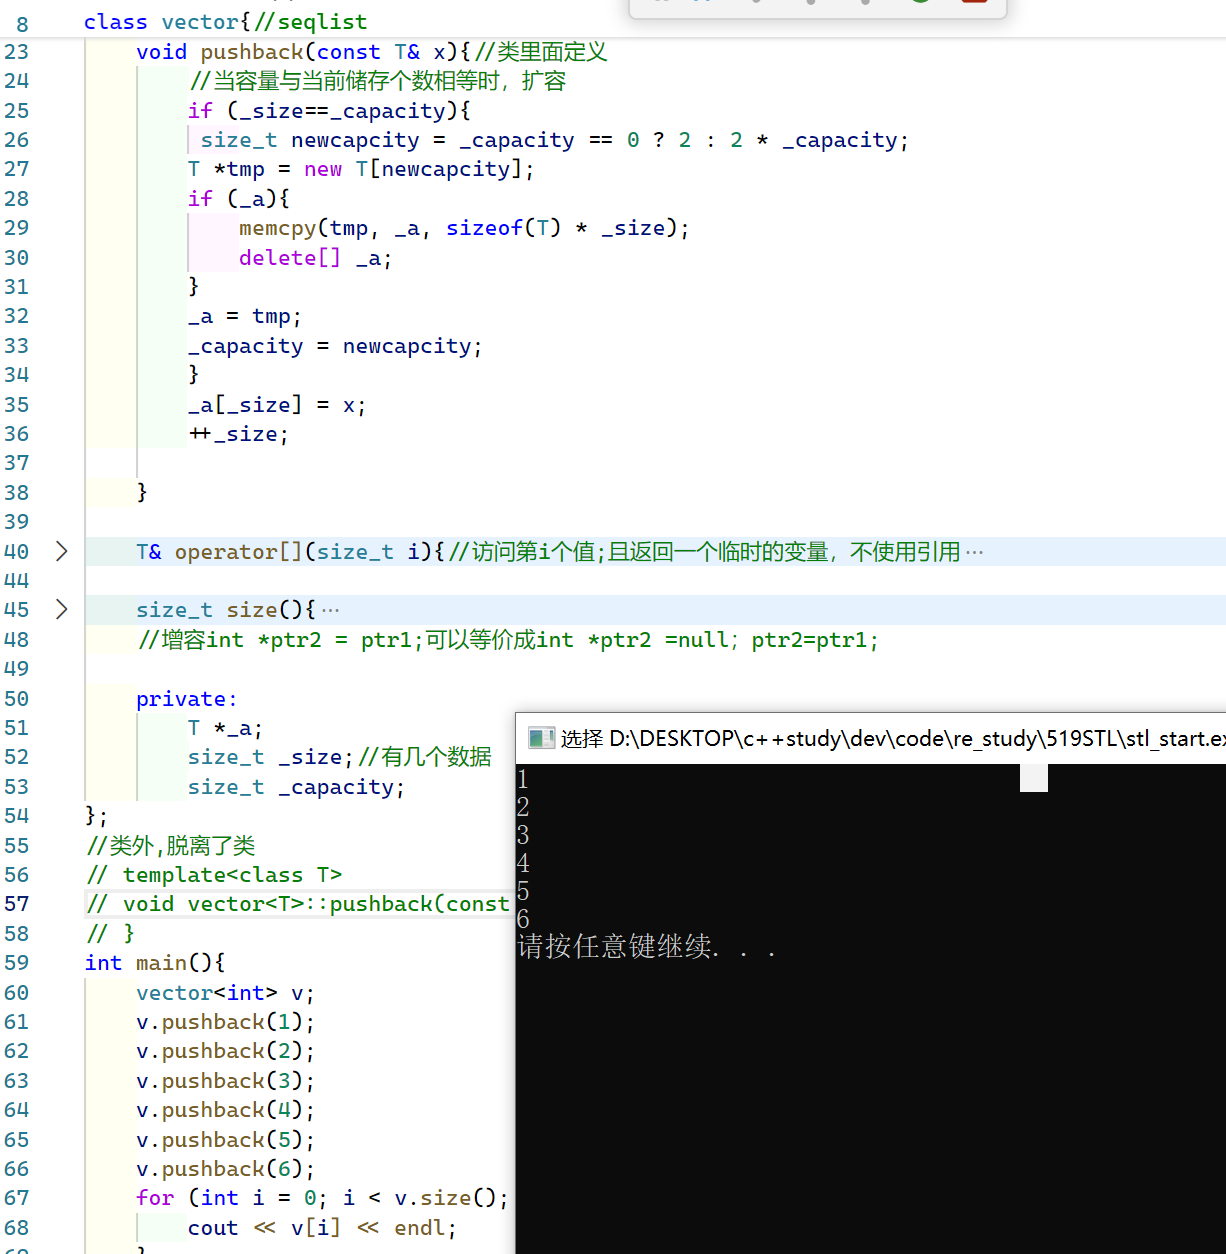Click the console cursor block
Viewport: 1226px width, 1254px height.
coord(1033,778)
